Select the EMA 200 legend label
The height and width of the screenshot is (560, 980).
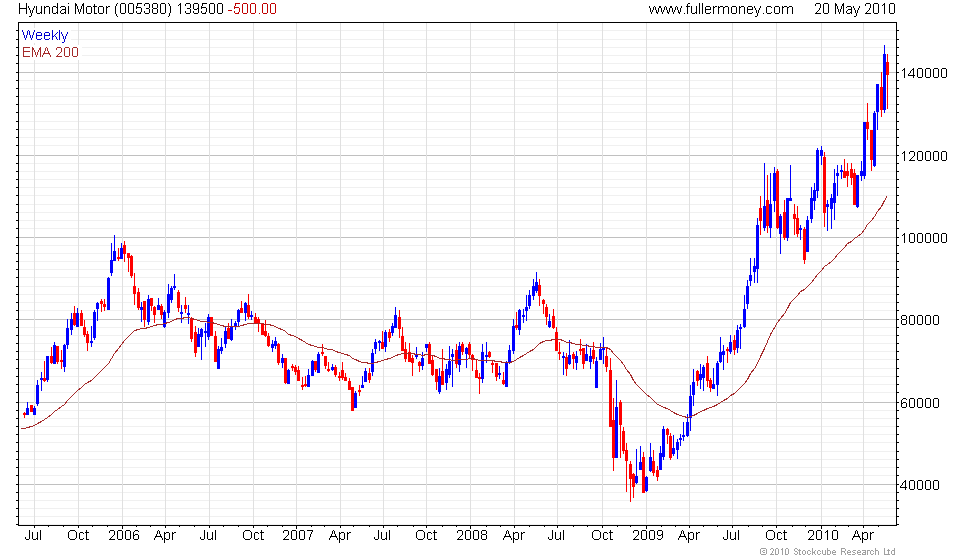[51, 52]
